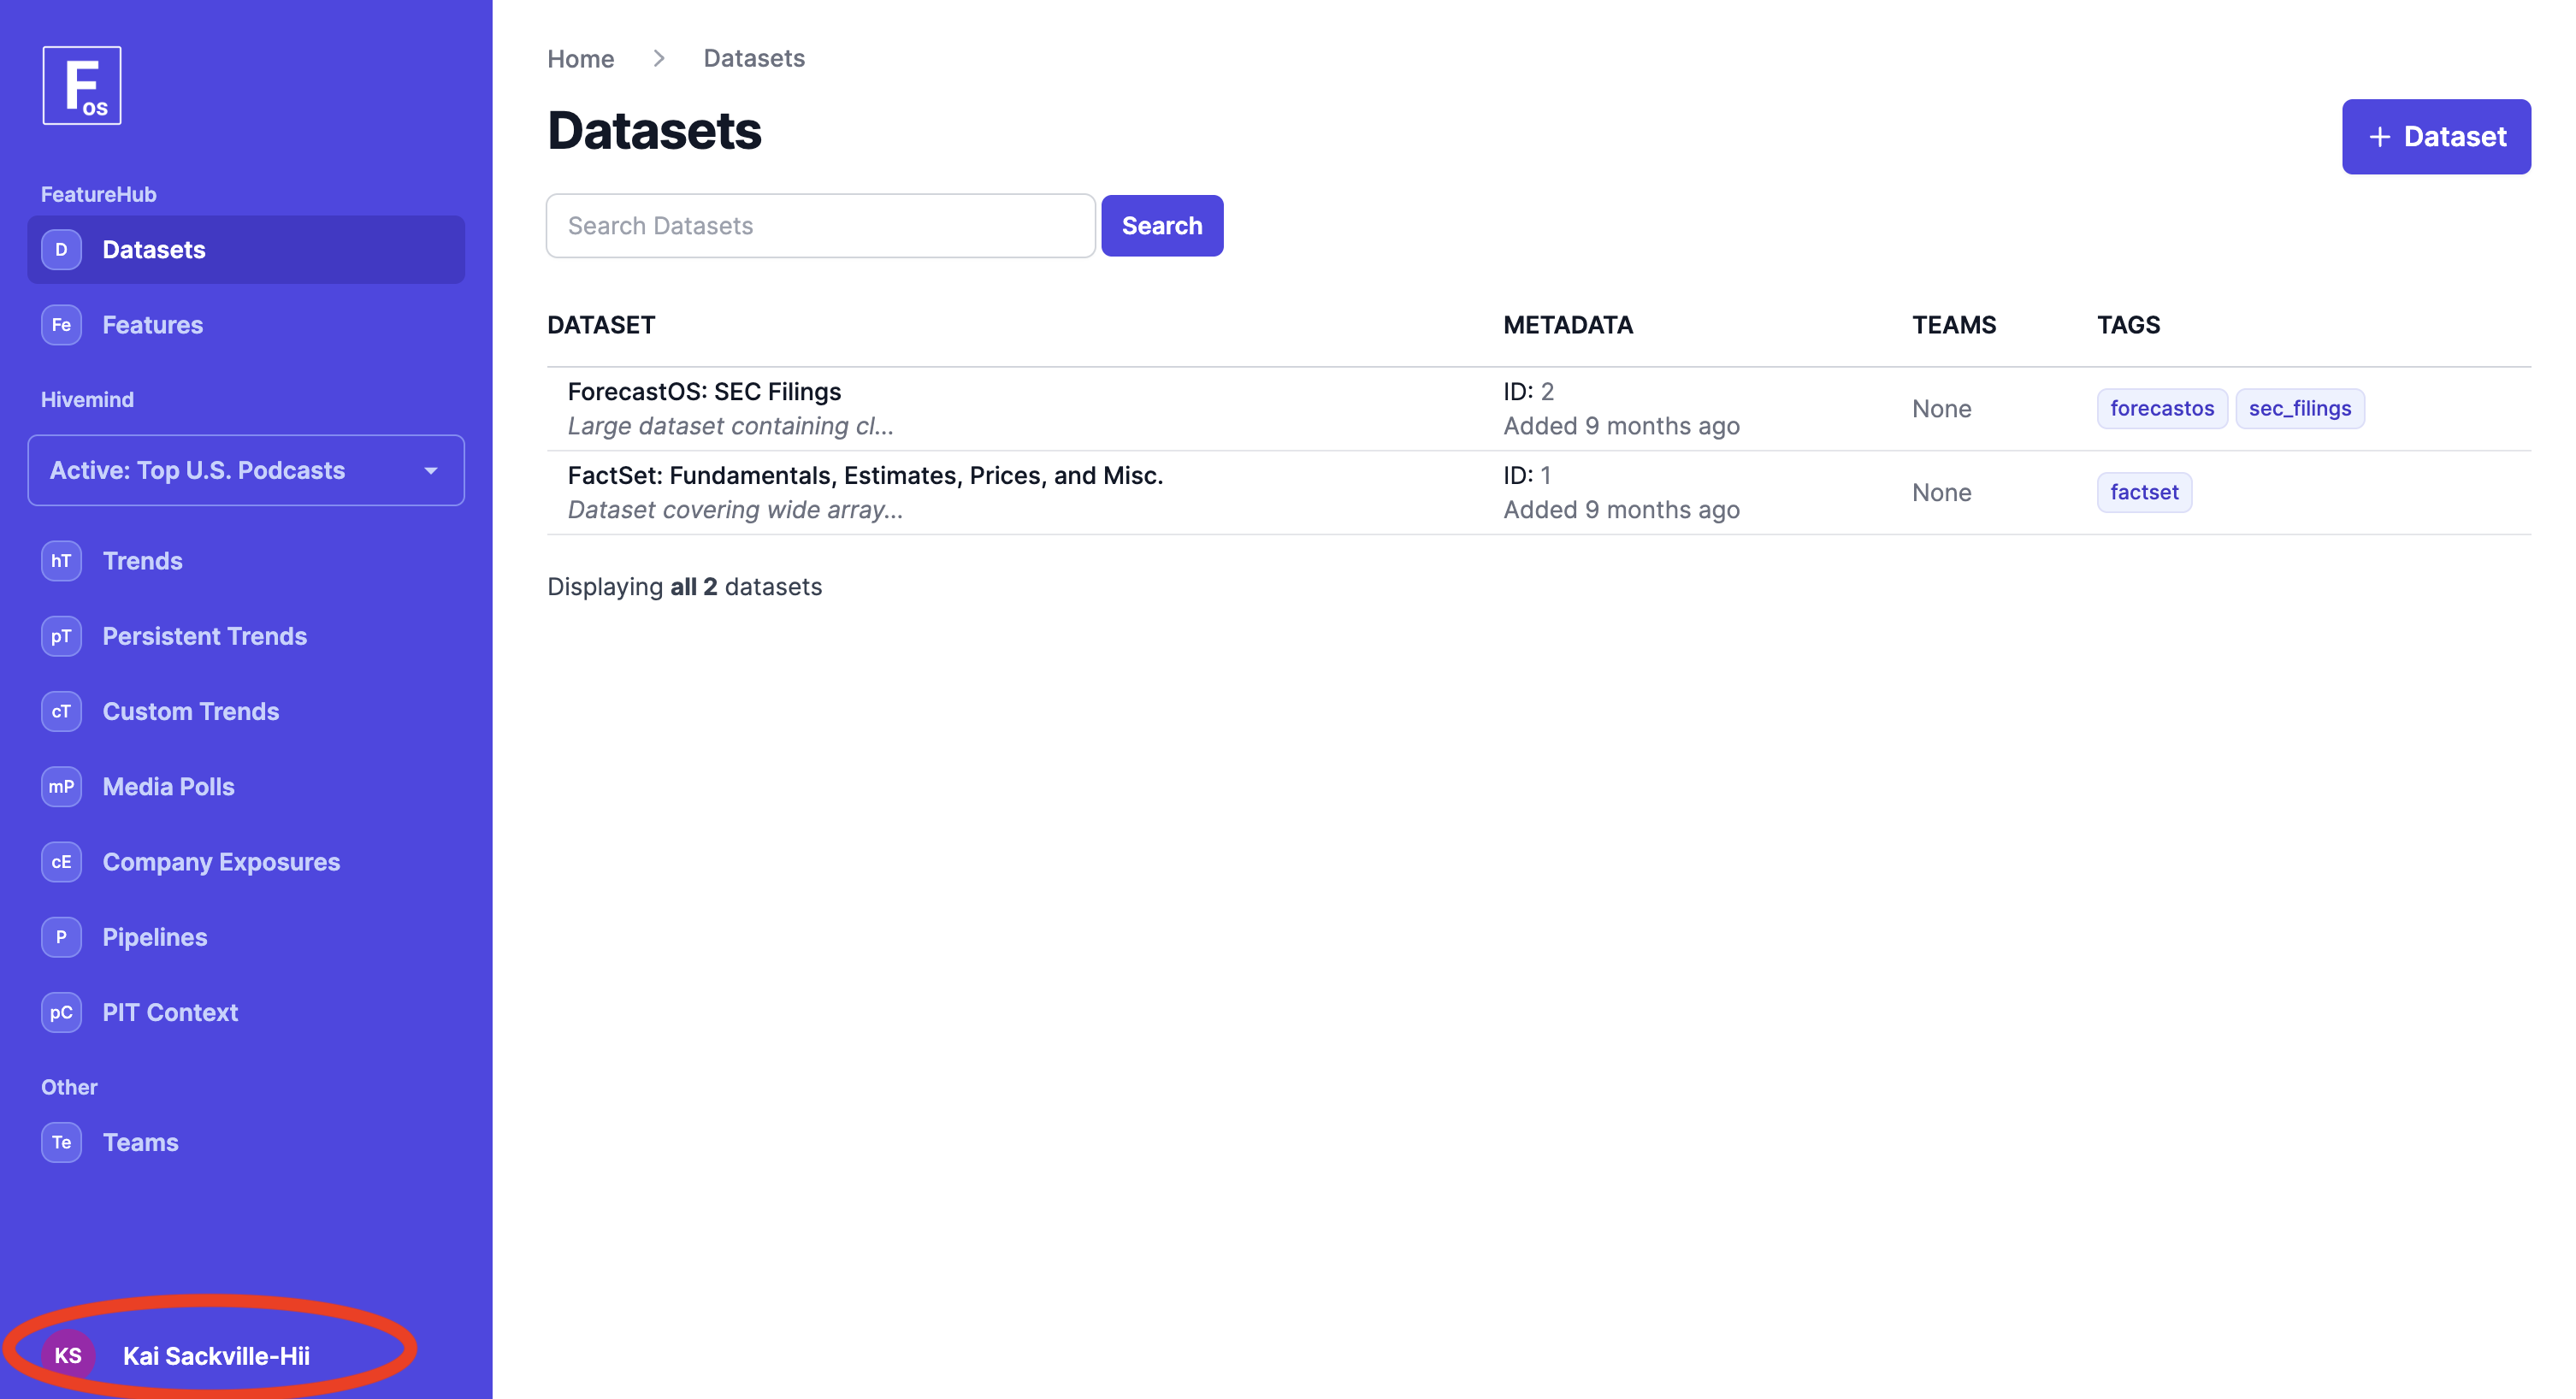Screen dimensions: 2576x1399
Task: Select the Custom Trends icon
Action: 61,711
